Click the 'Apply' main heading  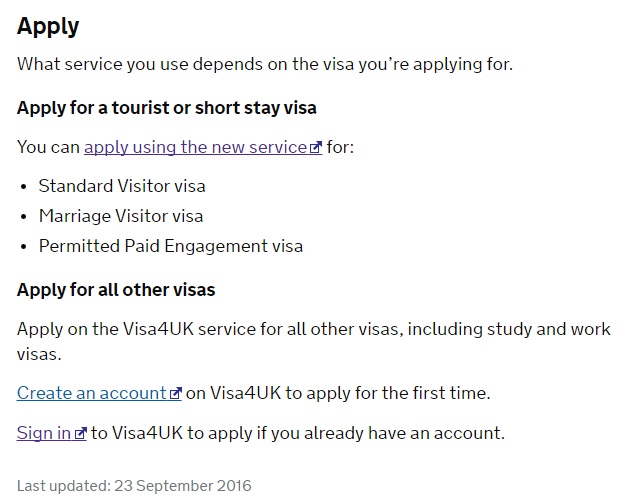click(x=48, y=27)
